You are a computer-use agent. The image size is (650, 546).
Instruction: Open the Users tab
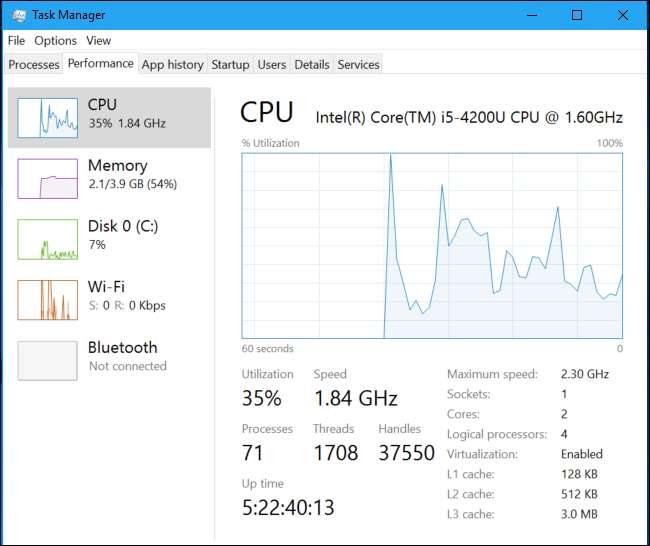coord(272,65)
